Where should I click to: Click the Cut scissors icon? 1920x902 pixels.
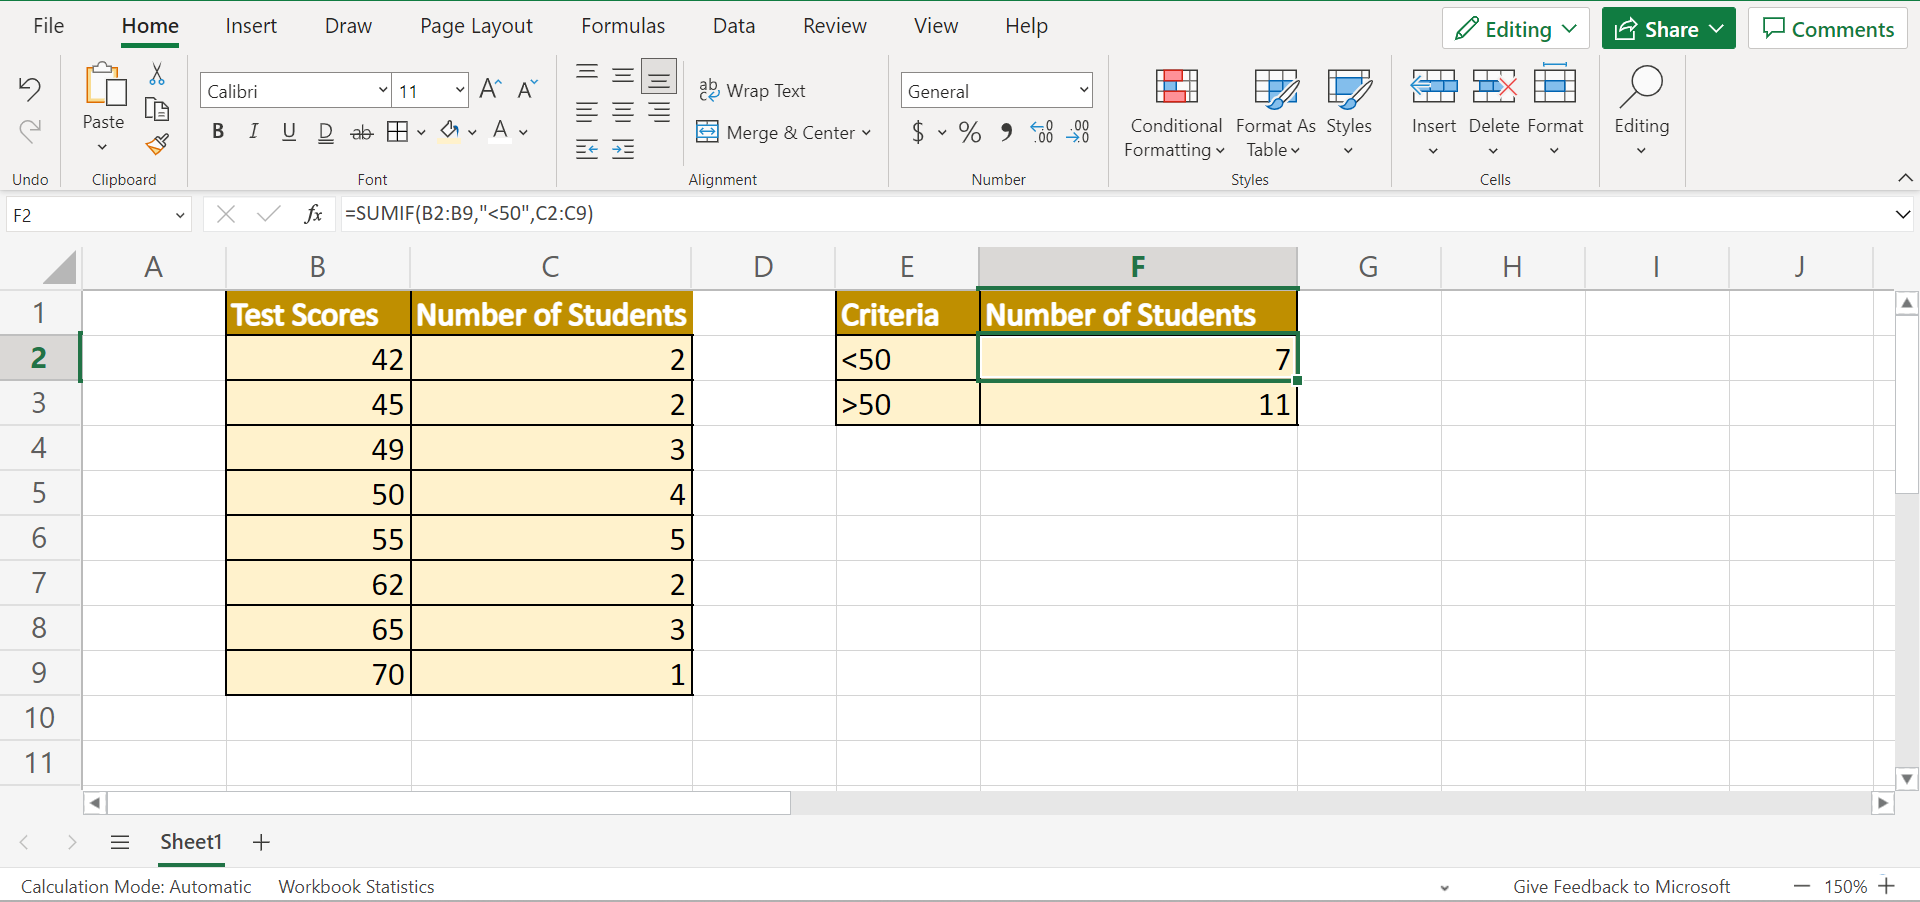coord(157,74)
